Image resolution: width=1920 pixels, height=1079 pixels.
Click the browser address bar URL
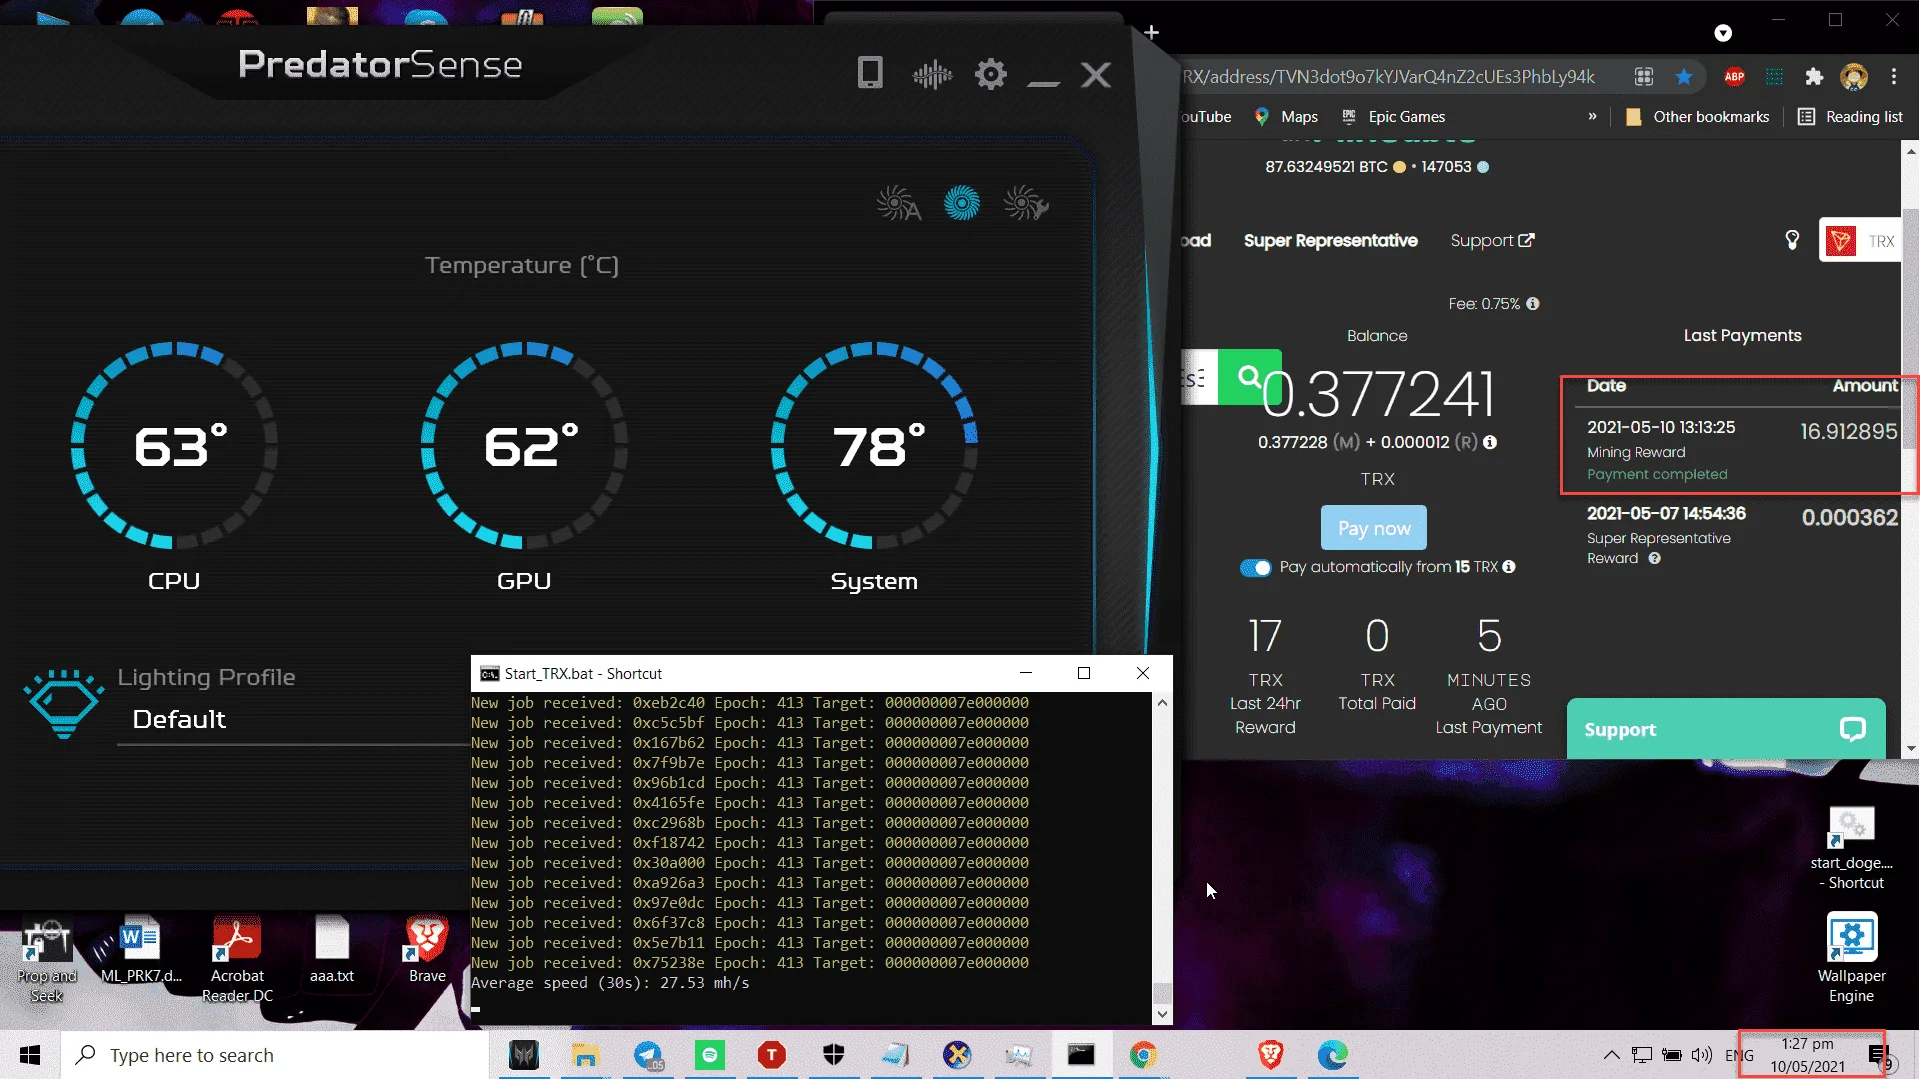coord(1390,77)
